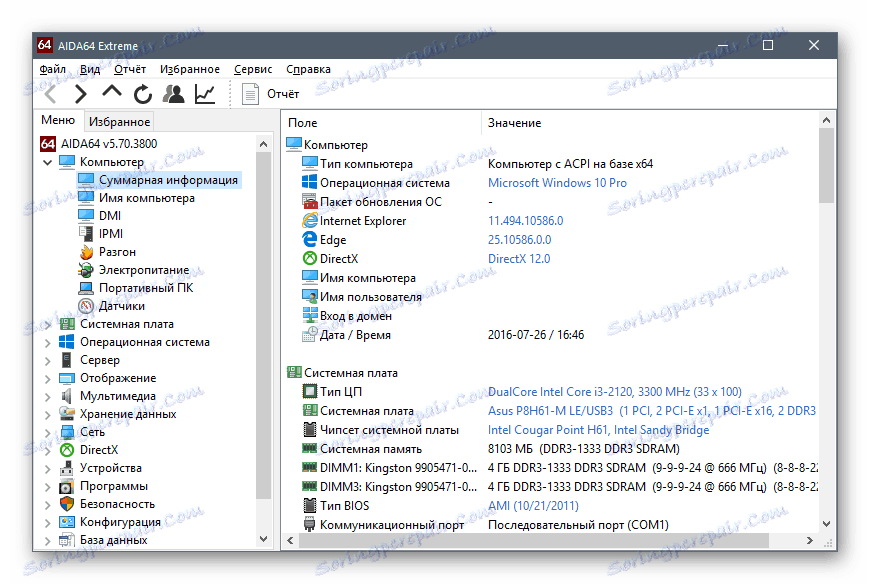Open the DualCore Intel Core i3-2120 link
This screenshot has height=584, width=870.
[x=615, y=392]
